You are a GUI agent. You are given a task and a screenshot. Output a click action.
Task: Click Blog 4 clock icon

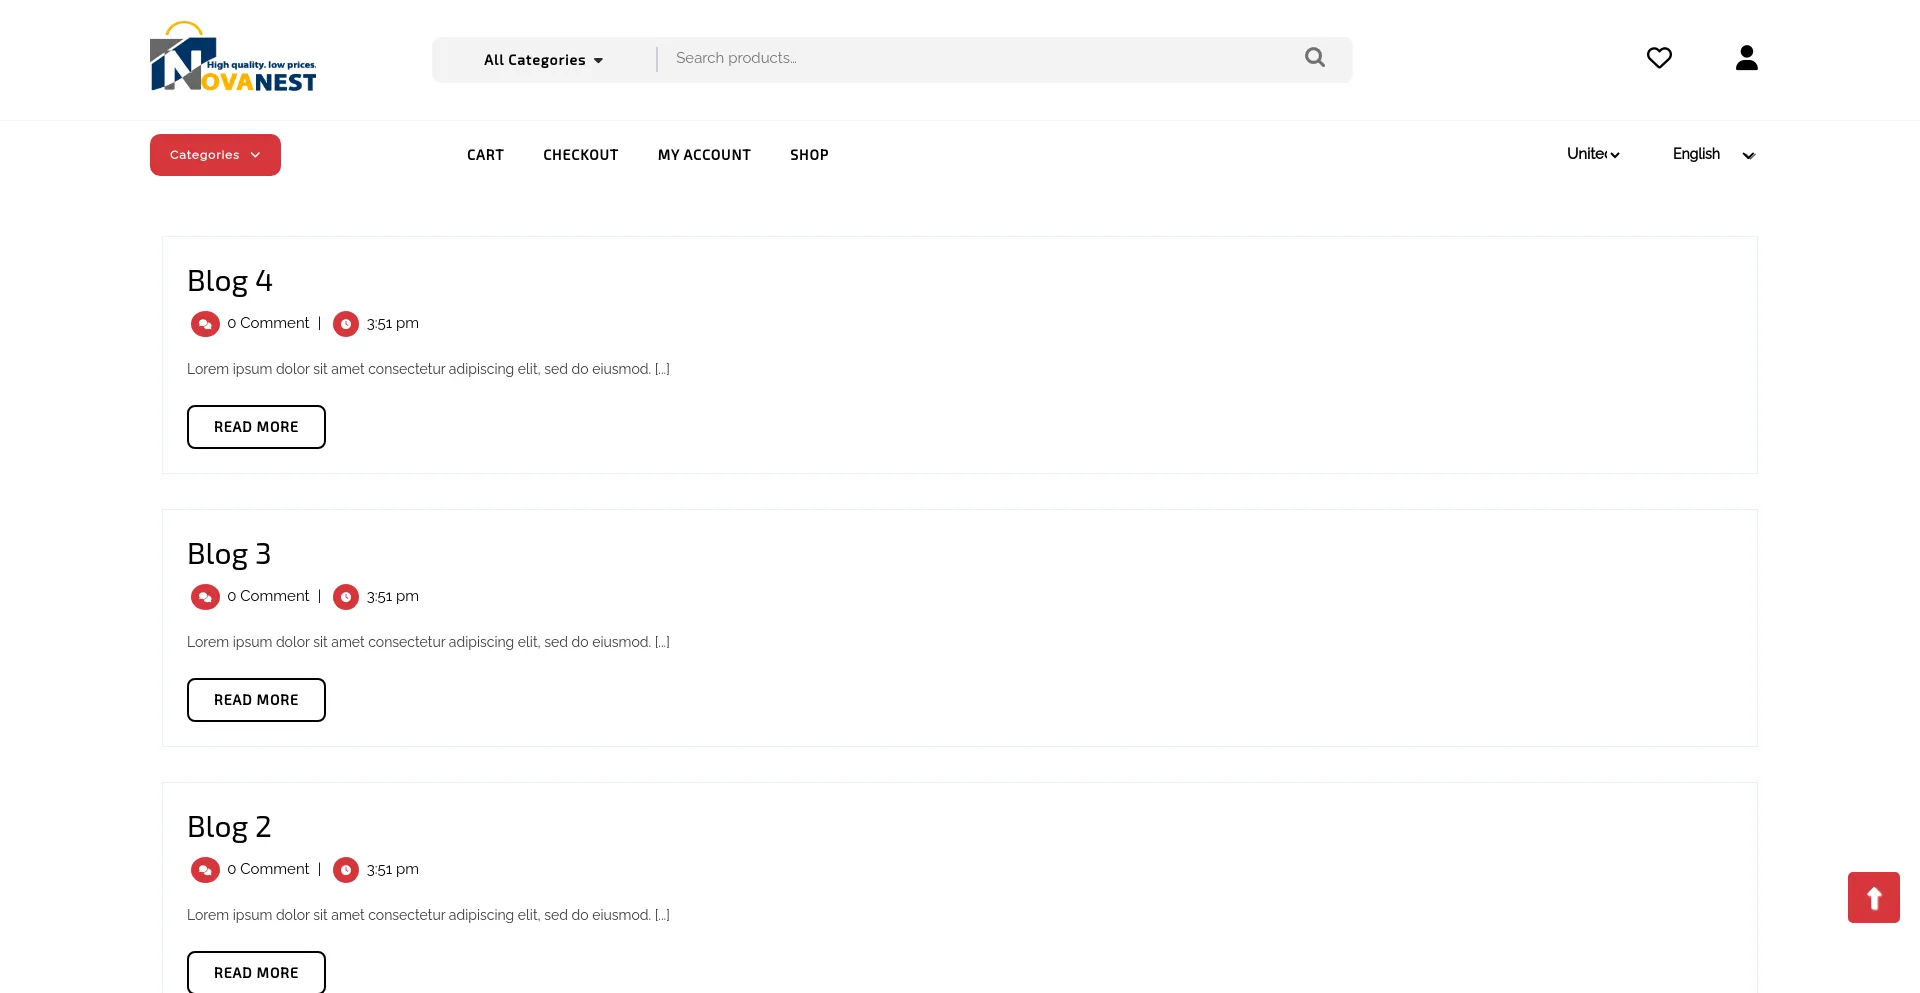pyautogui.click(x=346, y=324)
